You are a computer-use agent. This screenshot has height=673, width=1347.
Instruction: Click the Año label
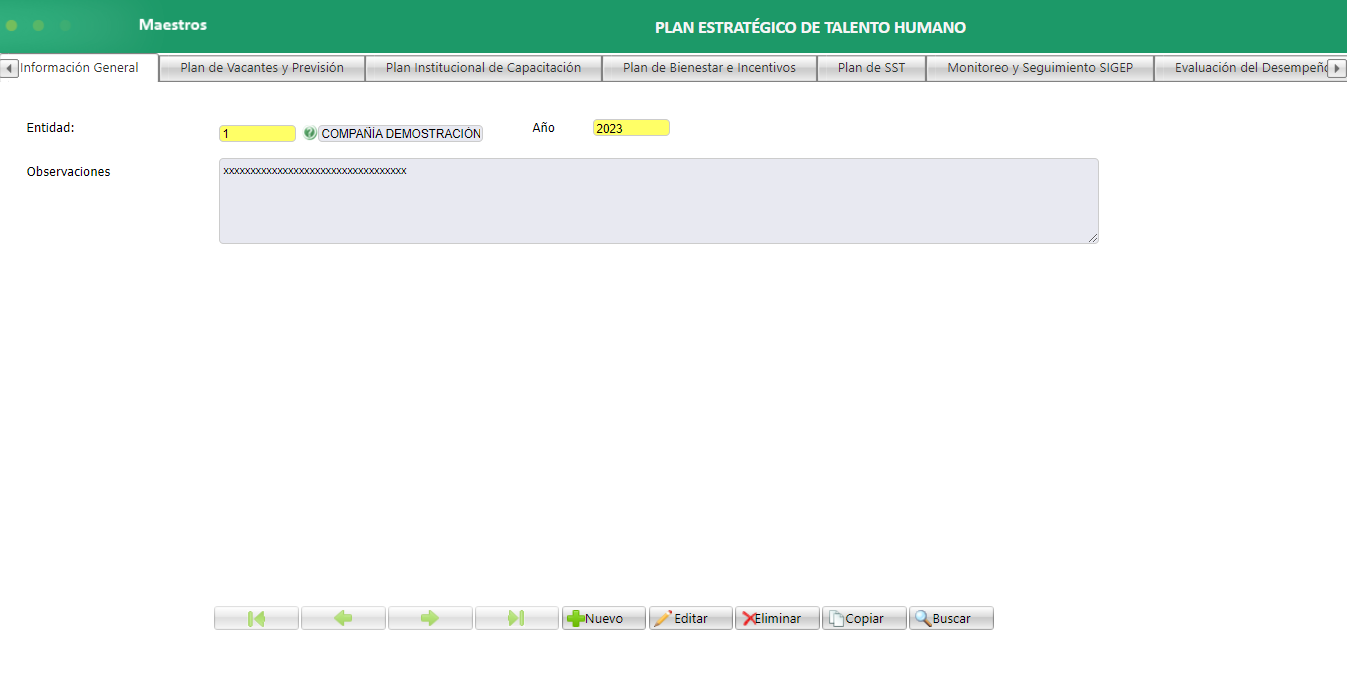(x=543, y=128)
